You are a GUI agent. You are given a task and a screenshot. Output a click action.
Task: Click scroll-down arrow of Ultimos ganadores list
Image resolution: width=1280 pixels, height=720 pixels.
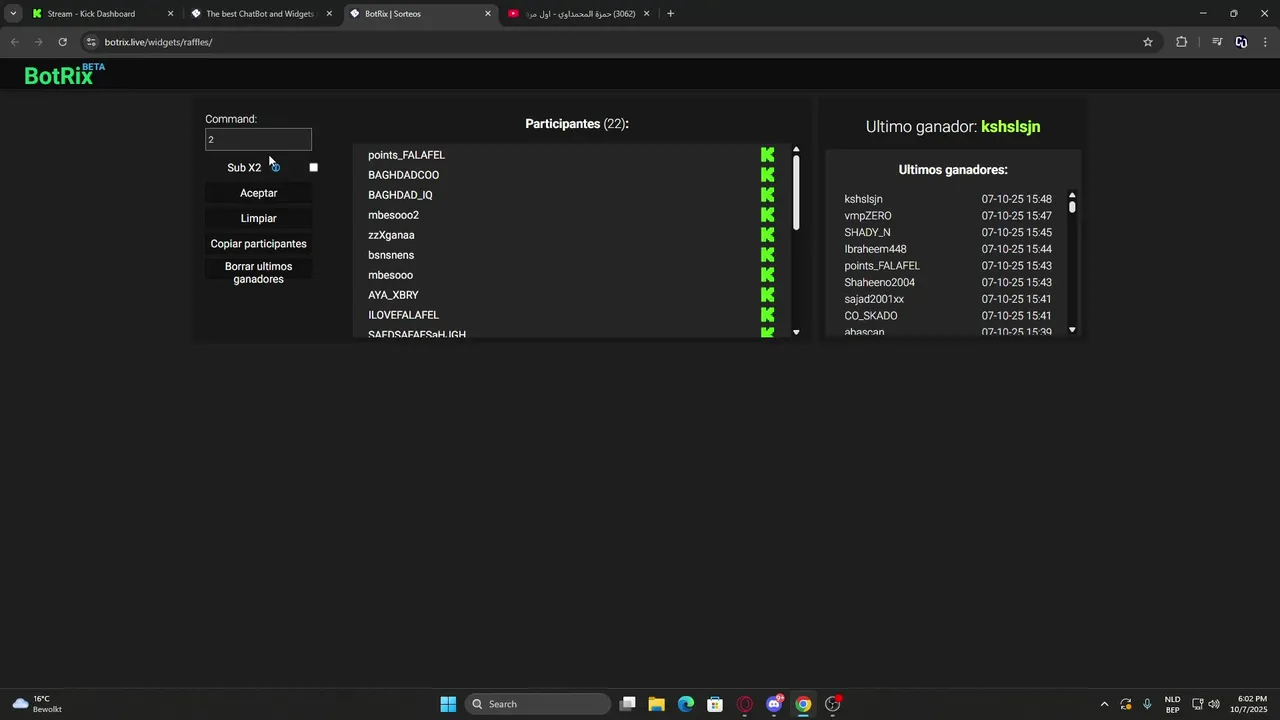(1072, 330)
